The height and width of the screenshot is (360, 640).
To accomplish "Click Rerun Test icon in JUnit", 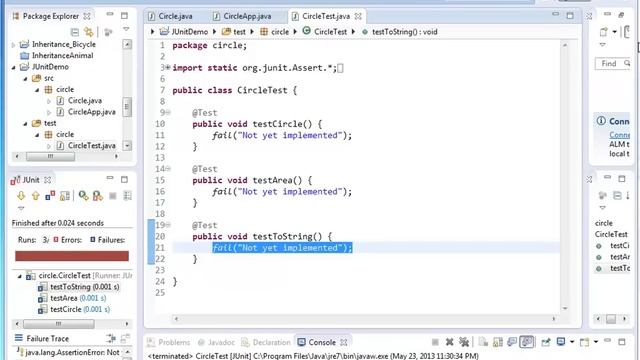I will click(x=84, y=196).
